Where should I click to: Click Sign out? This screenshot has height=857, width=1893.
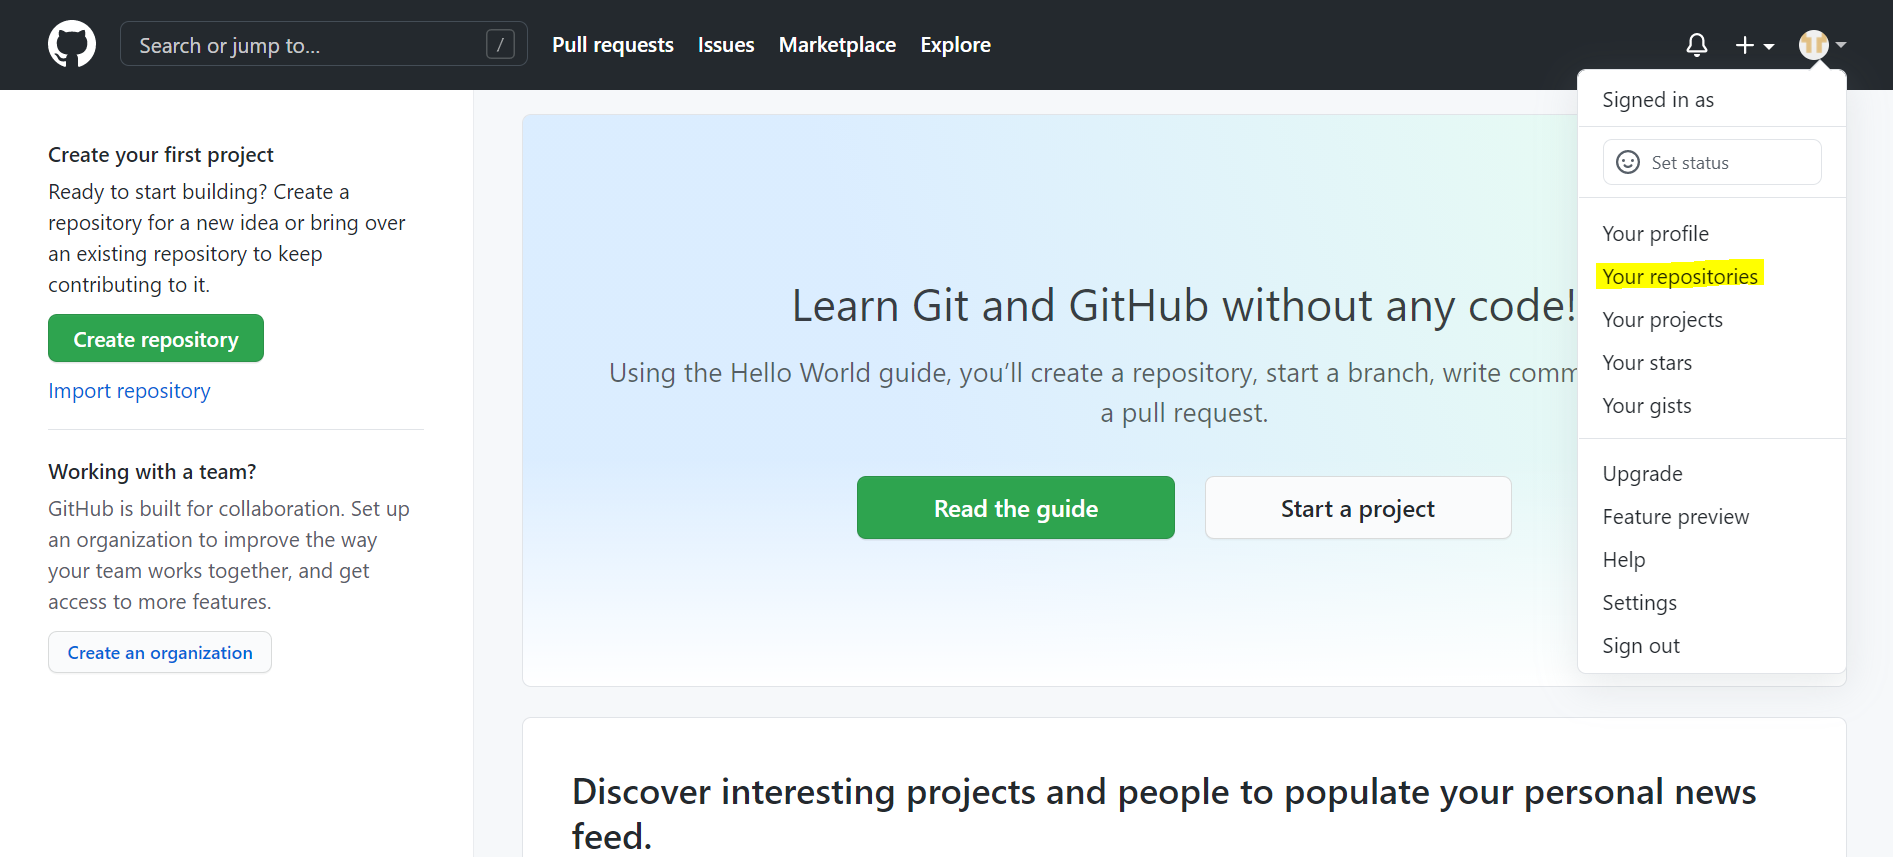(x=1641, y=646)
